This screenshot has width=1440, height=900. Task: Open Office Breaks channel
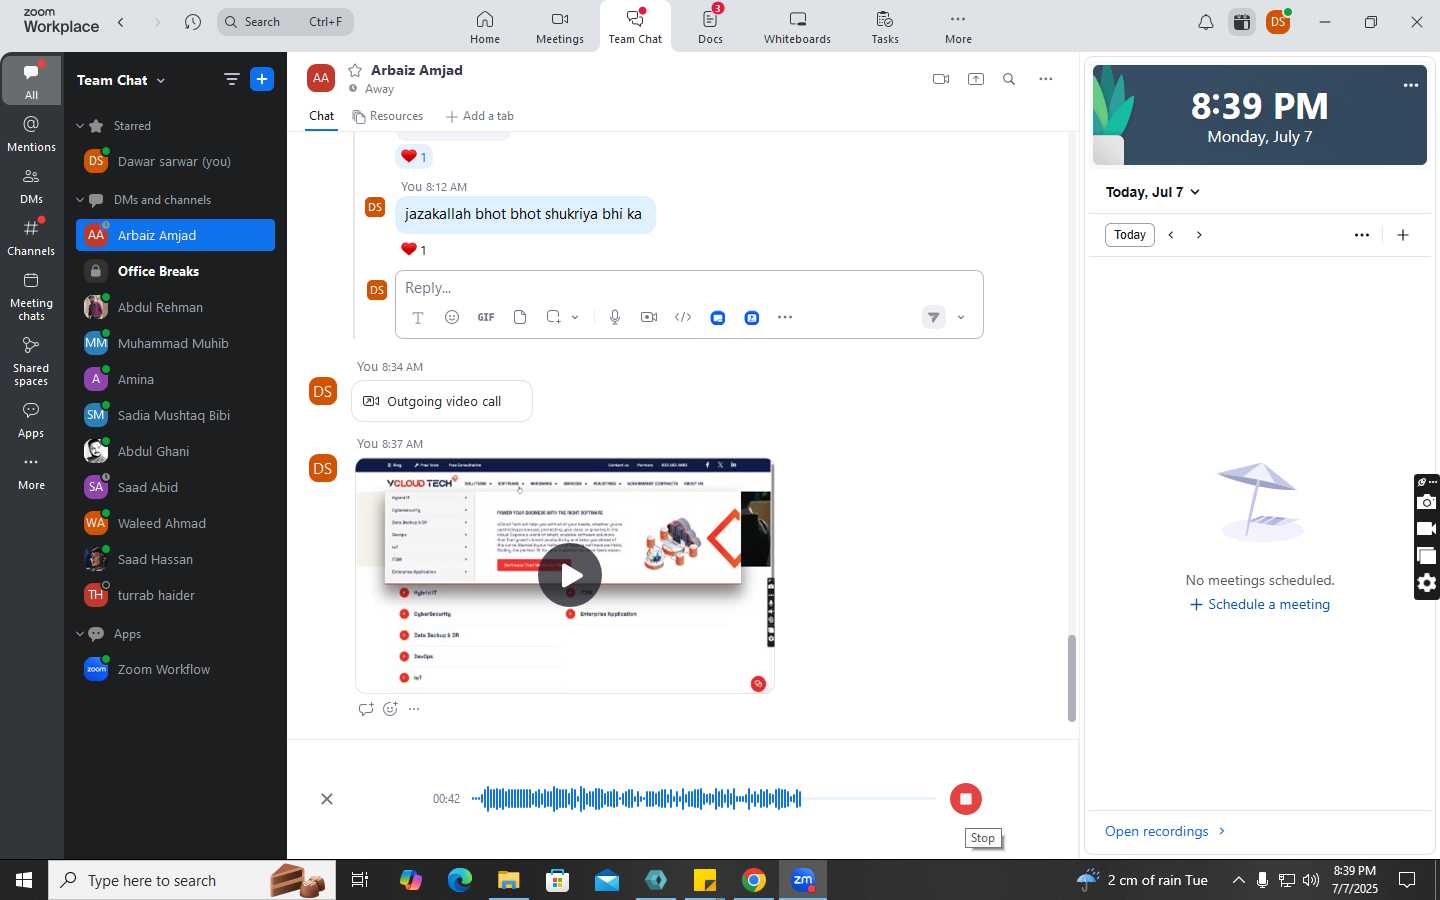175,271
